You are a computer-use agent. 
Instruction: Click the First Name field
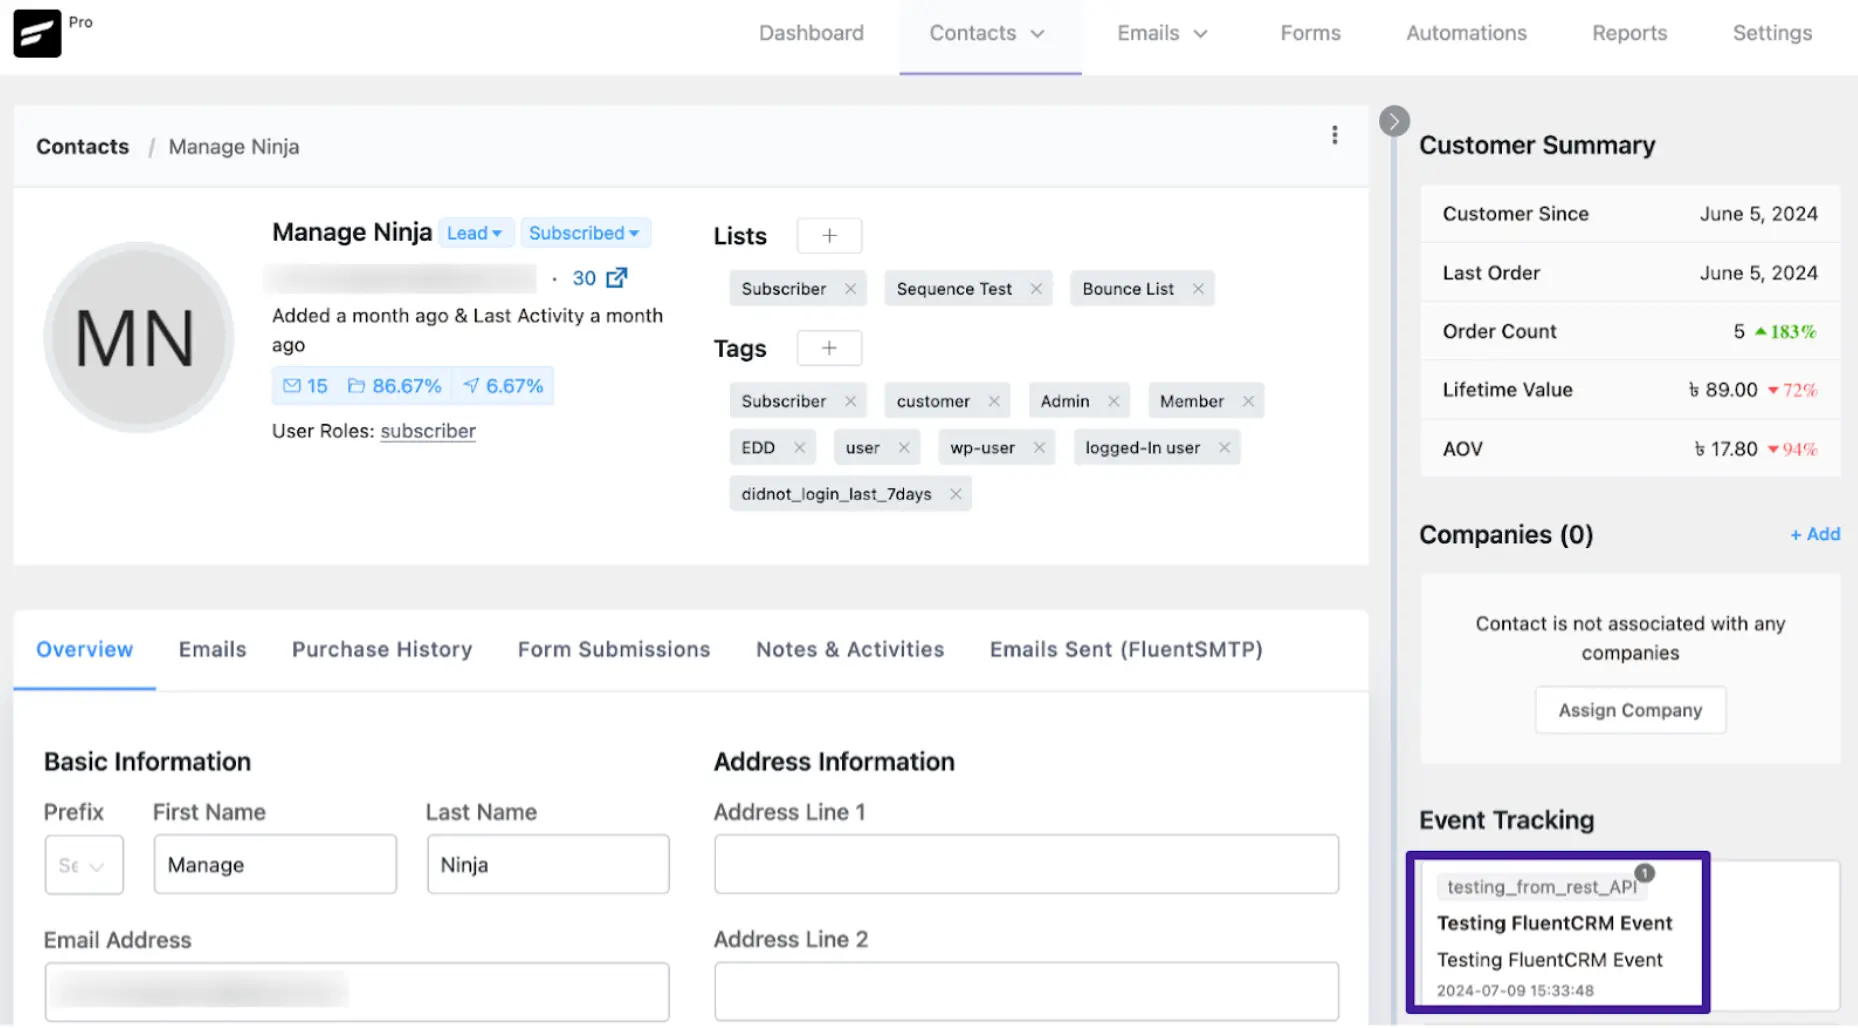(275, 865)
